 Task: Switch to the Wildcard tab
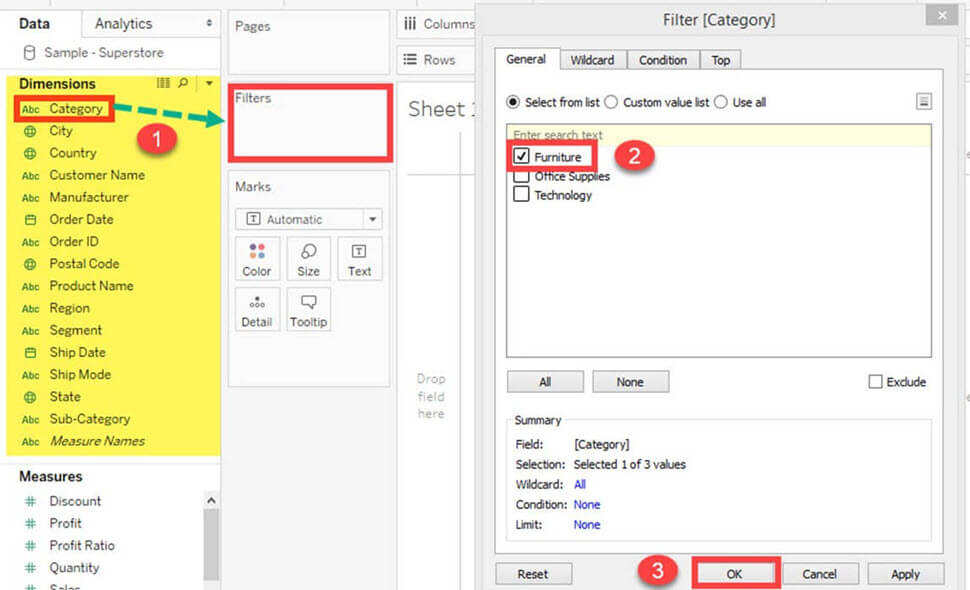pyautogui.click(x=592, y=60)
